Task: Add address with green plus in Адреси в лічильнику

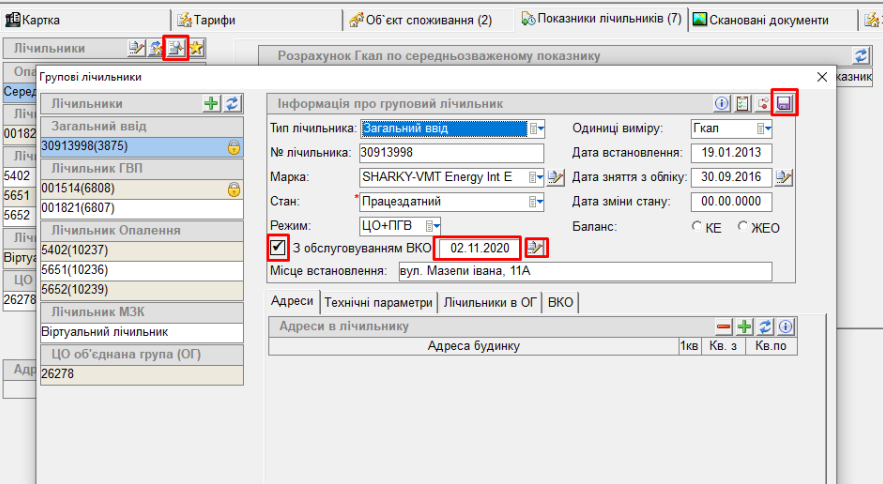Action: pyautogui.click(x=744, y=327)
